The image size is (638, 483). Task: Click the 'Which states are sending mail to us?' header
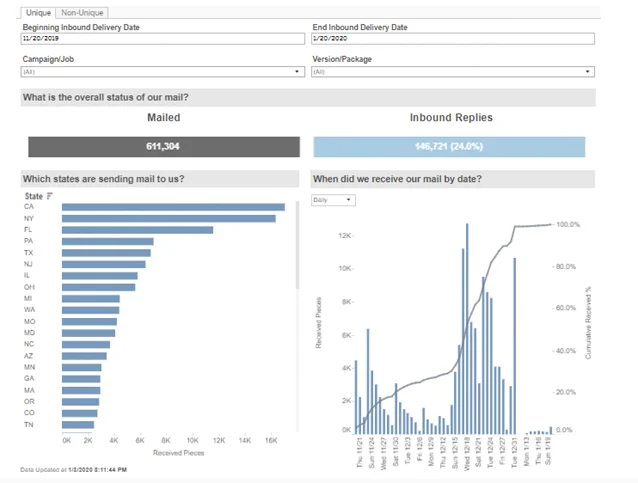click(x=104, y=179)
